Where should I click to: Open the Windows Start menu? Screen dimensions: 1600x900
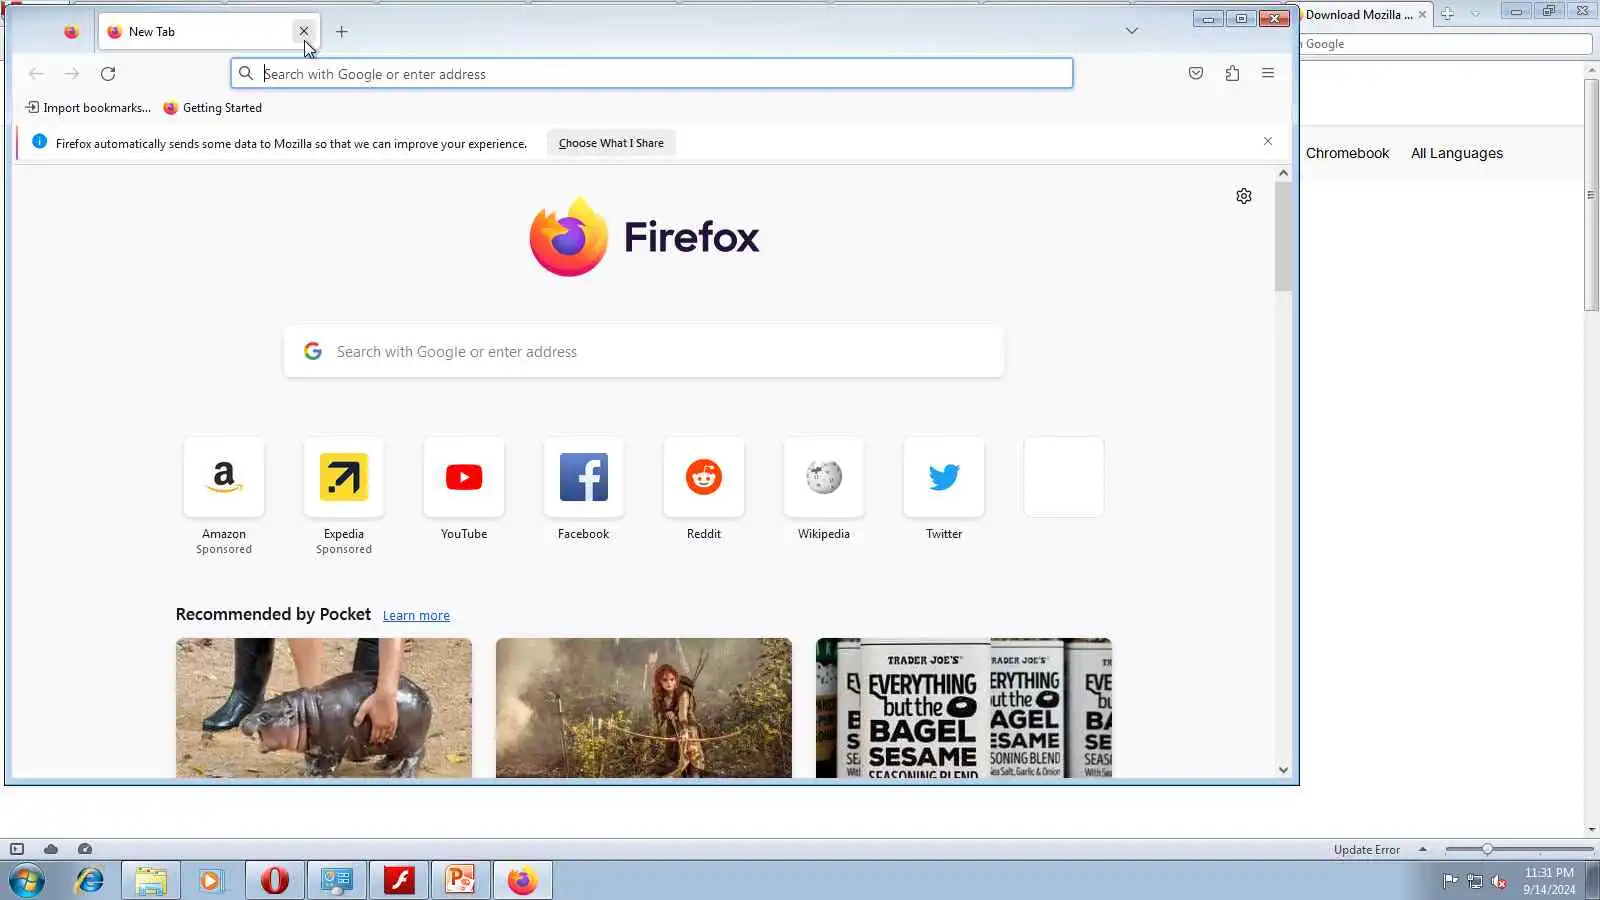[27, 881]
